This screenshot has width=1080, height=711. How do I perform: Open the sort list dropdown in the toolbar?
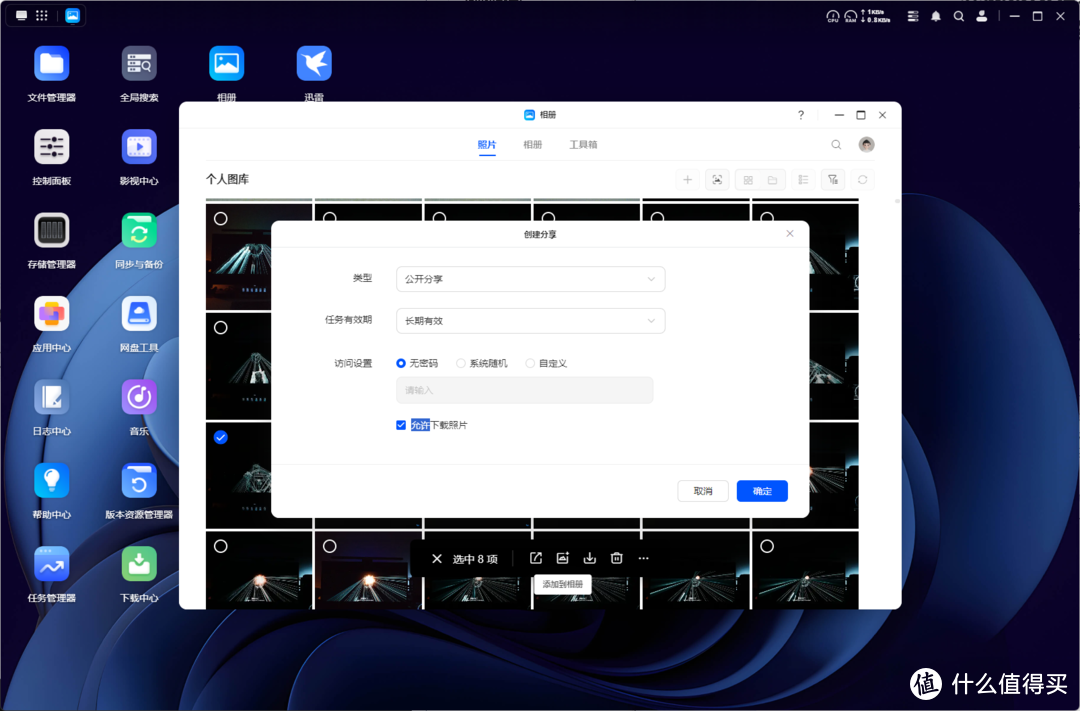pos(803,179)
